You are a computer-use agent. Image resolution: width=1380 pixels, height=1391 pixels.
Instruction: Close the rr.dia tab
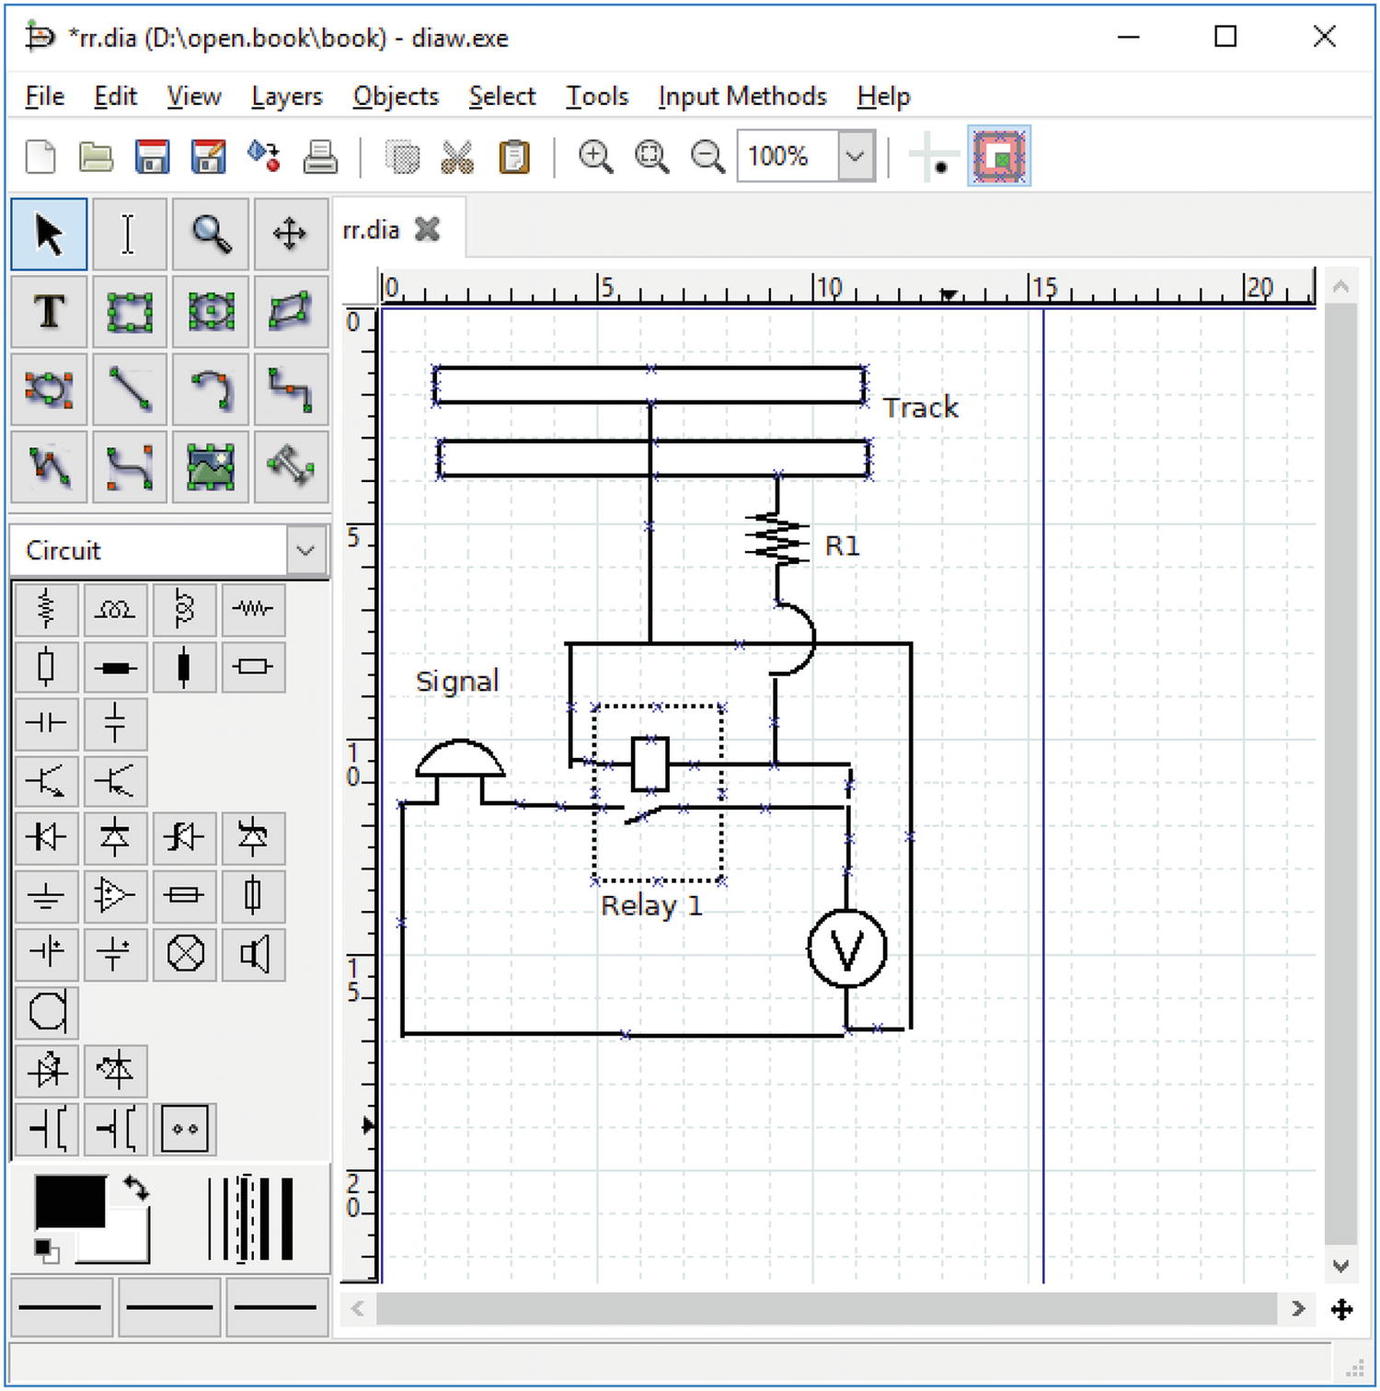point(428,230)
